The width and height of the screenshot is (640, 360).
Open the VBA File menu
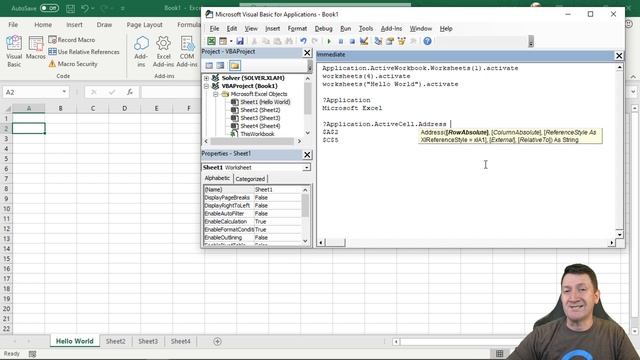pyautogui.click(x=214, y=29)
